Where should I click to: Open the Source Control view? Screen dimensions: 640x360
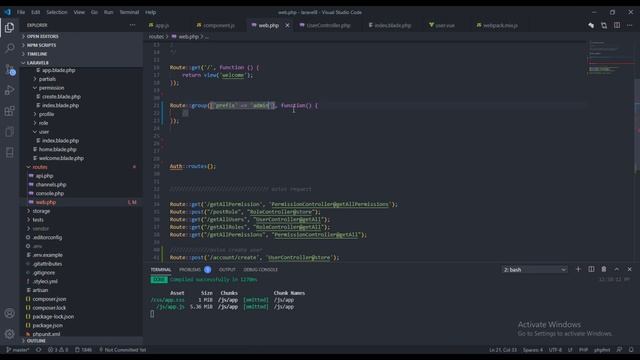coord(9,69)
